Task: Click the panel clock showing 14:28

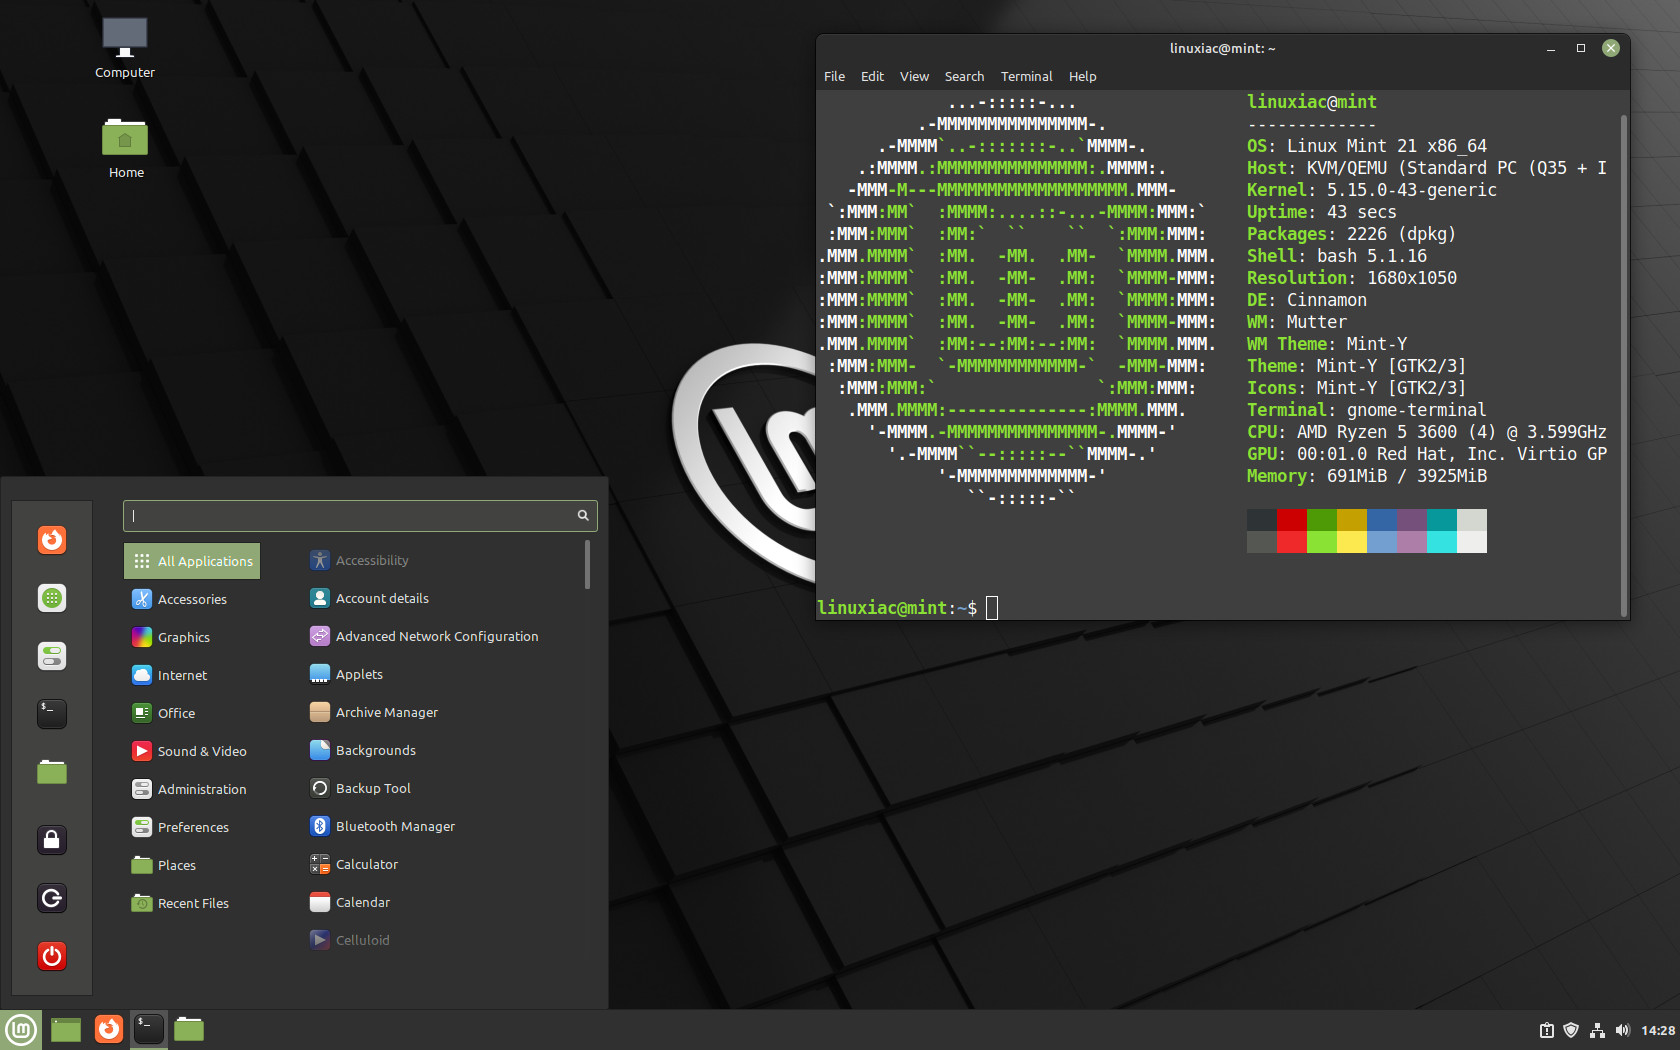Action: pyautogui.click(x=1658, y=1030)
